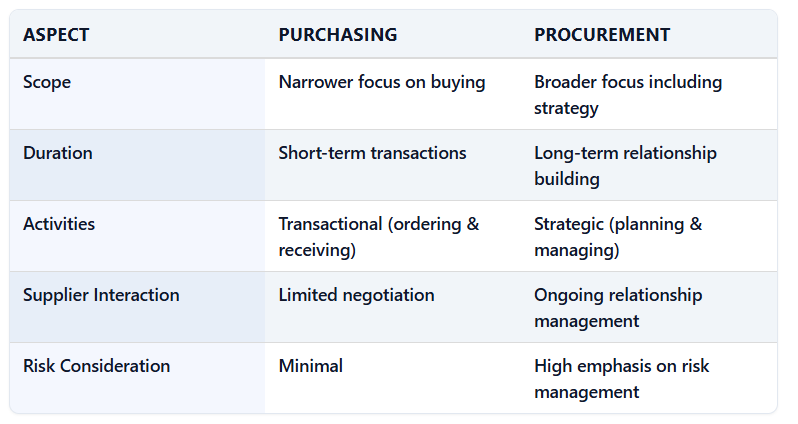This screenshot has width=798, height=424.
Task: Click the 'Short-term transactions' cell
Action: pyautogui.click(x=372, y=153)
